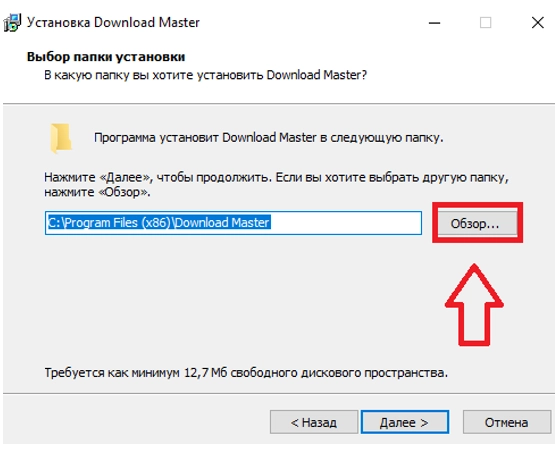The image size is (555, 450).
Task: Cancel setup with the Отмена button
Action: pyautogui.click(x=507, y=422)
